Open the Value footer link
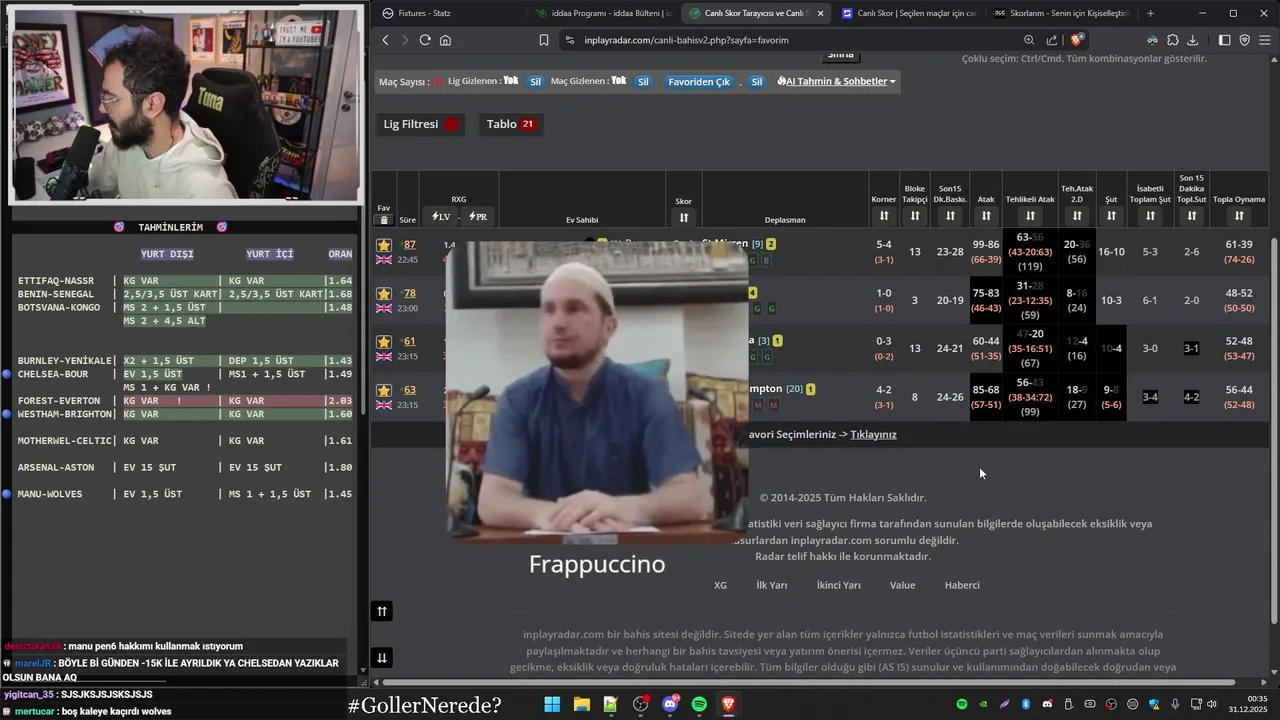The width and height of the screenshot is (1280, 720). coord(902,585)
